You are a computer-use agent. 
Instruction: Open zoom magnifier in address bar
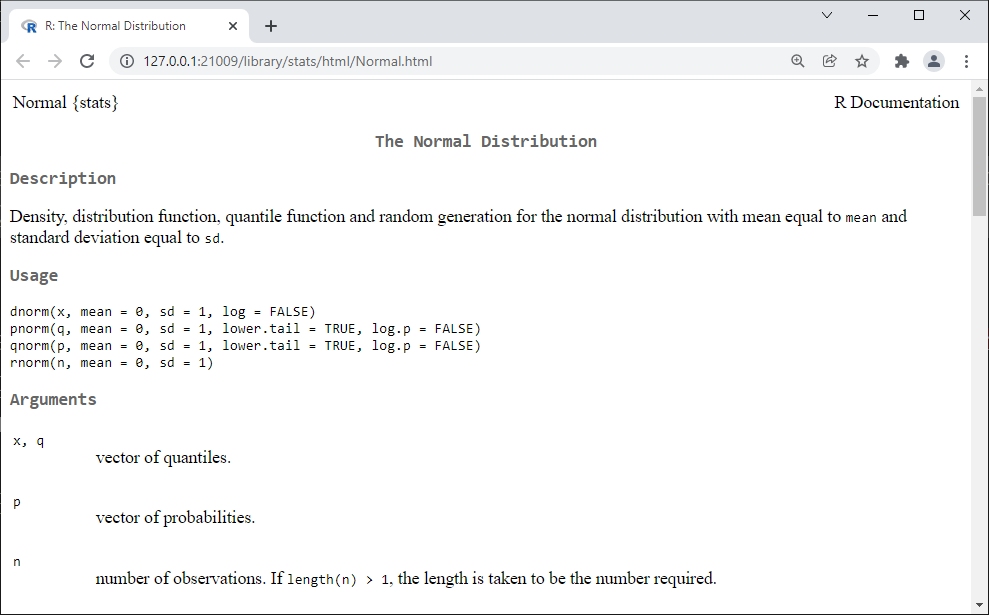tap(797, 61)
